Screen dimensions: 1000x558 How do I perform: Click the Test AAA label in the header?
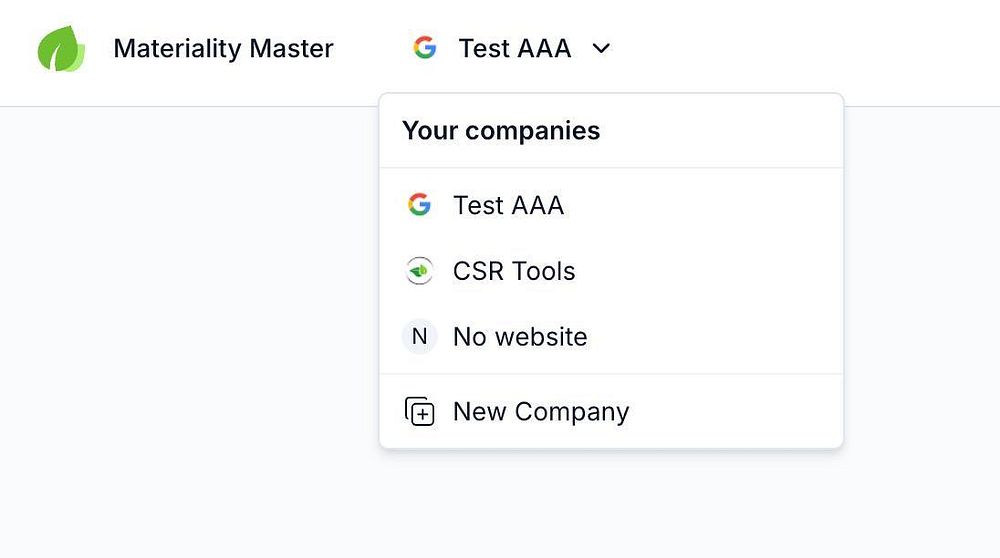pyautogui.click(x=514, y=48)
